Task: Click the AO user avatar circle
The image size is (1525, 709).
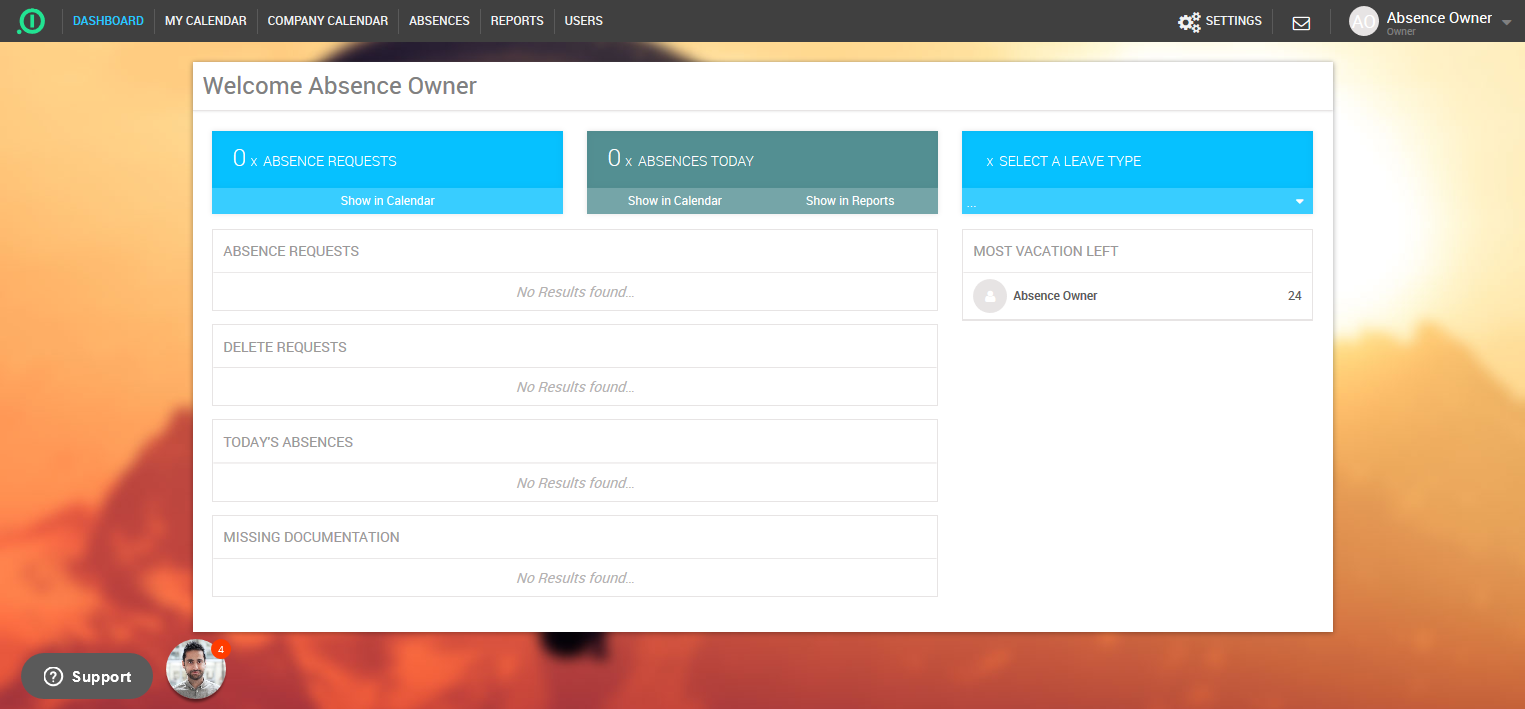Action: [1363, 21]
